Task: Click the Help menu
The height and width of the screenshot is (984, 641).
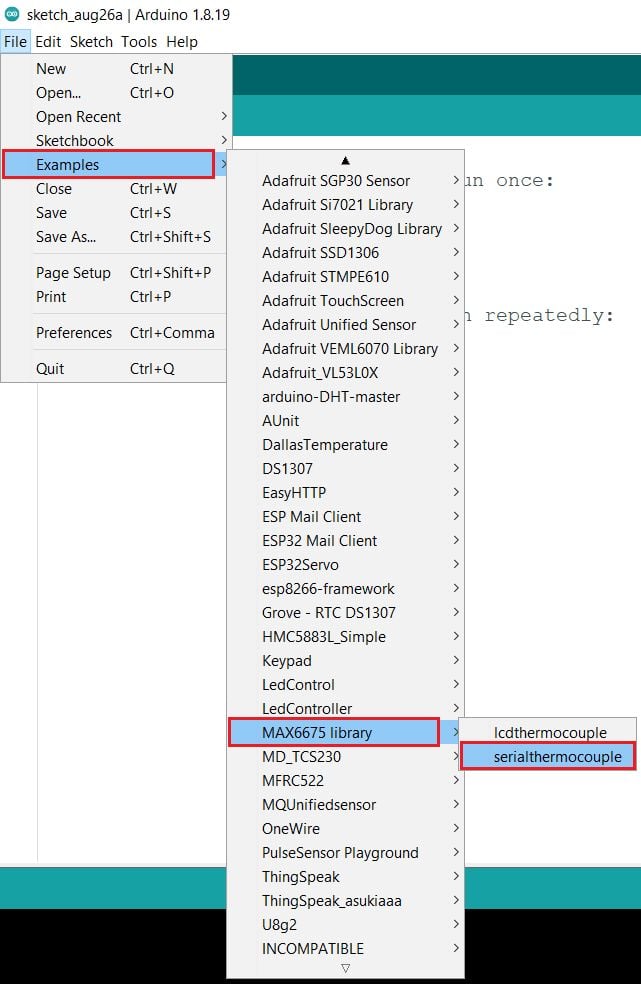Action: pos(182,42)
